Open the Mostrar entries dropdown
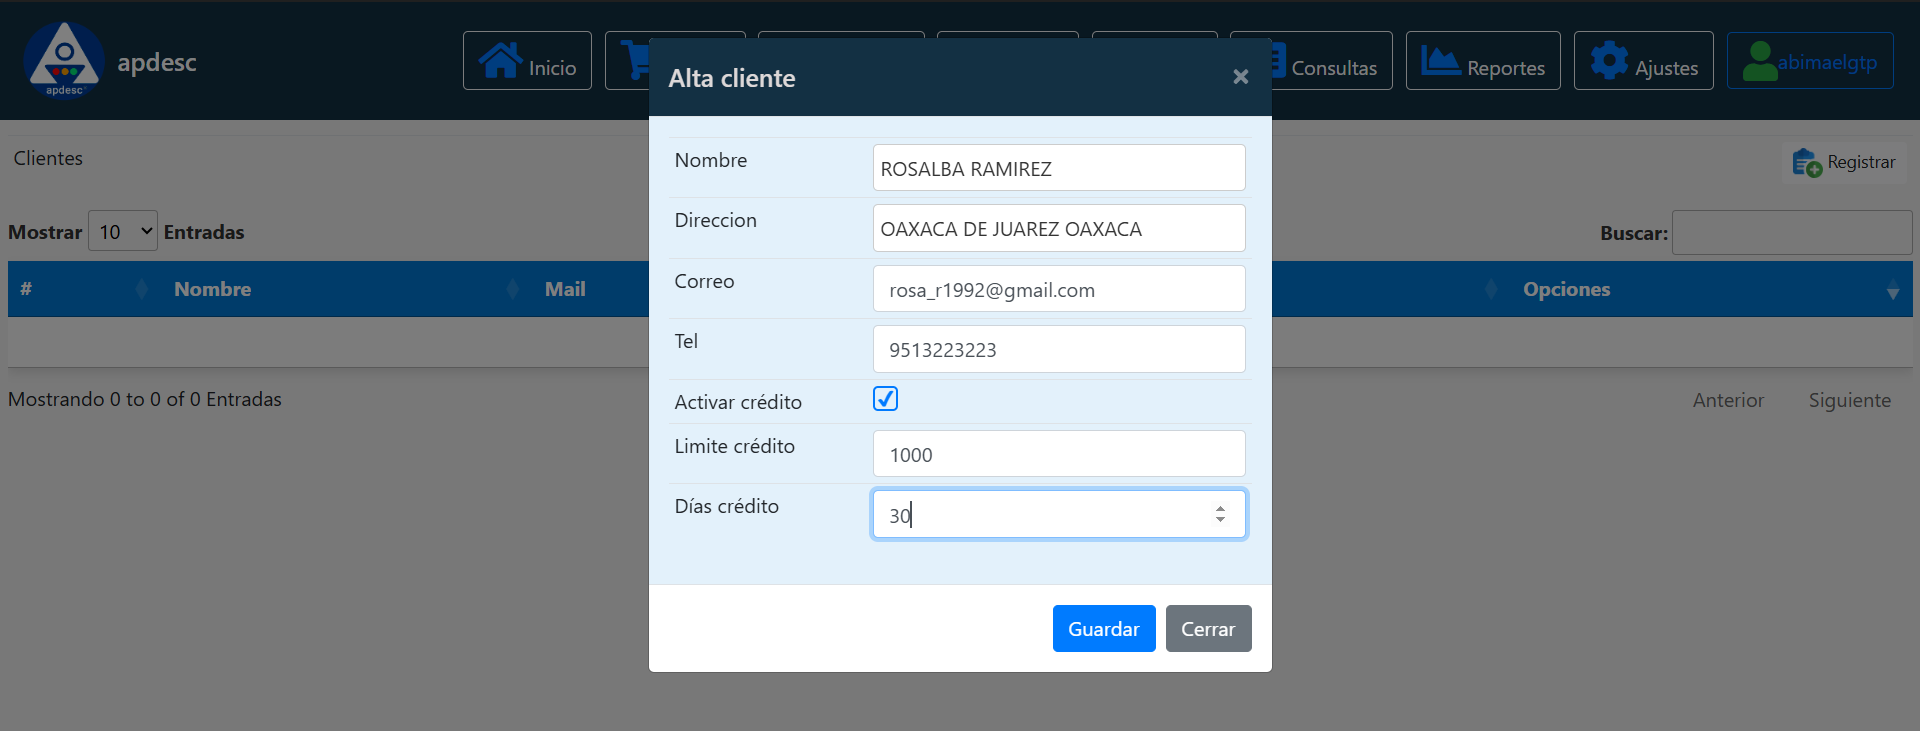 click(x=123, y=231)
